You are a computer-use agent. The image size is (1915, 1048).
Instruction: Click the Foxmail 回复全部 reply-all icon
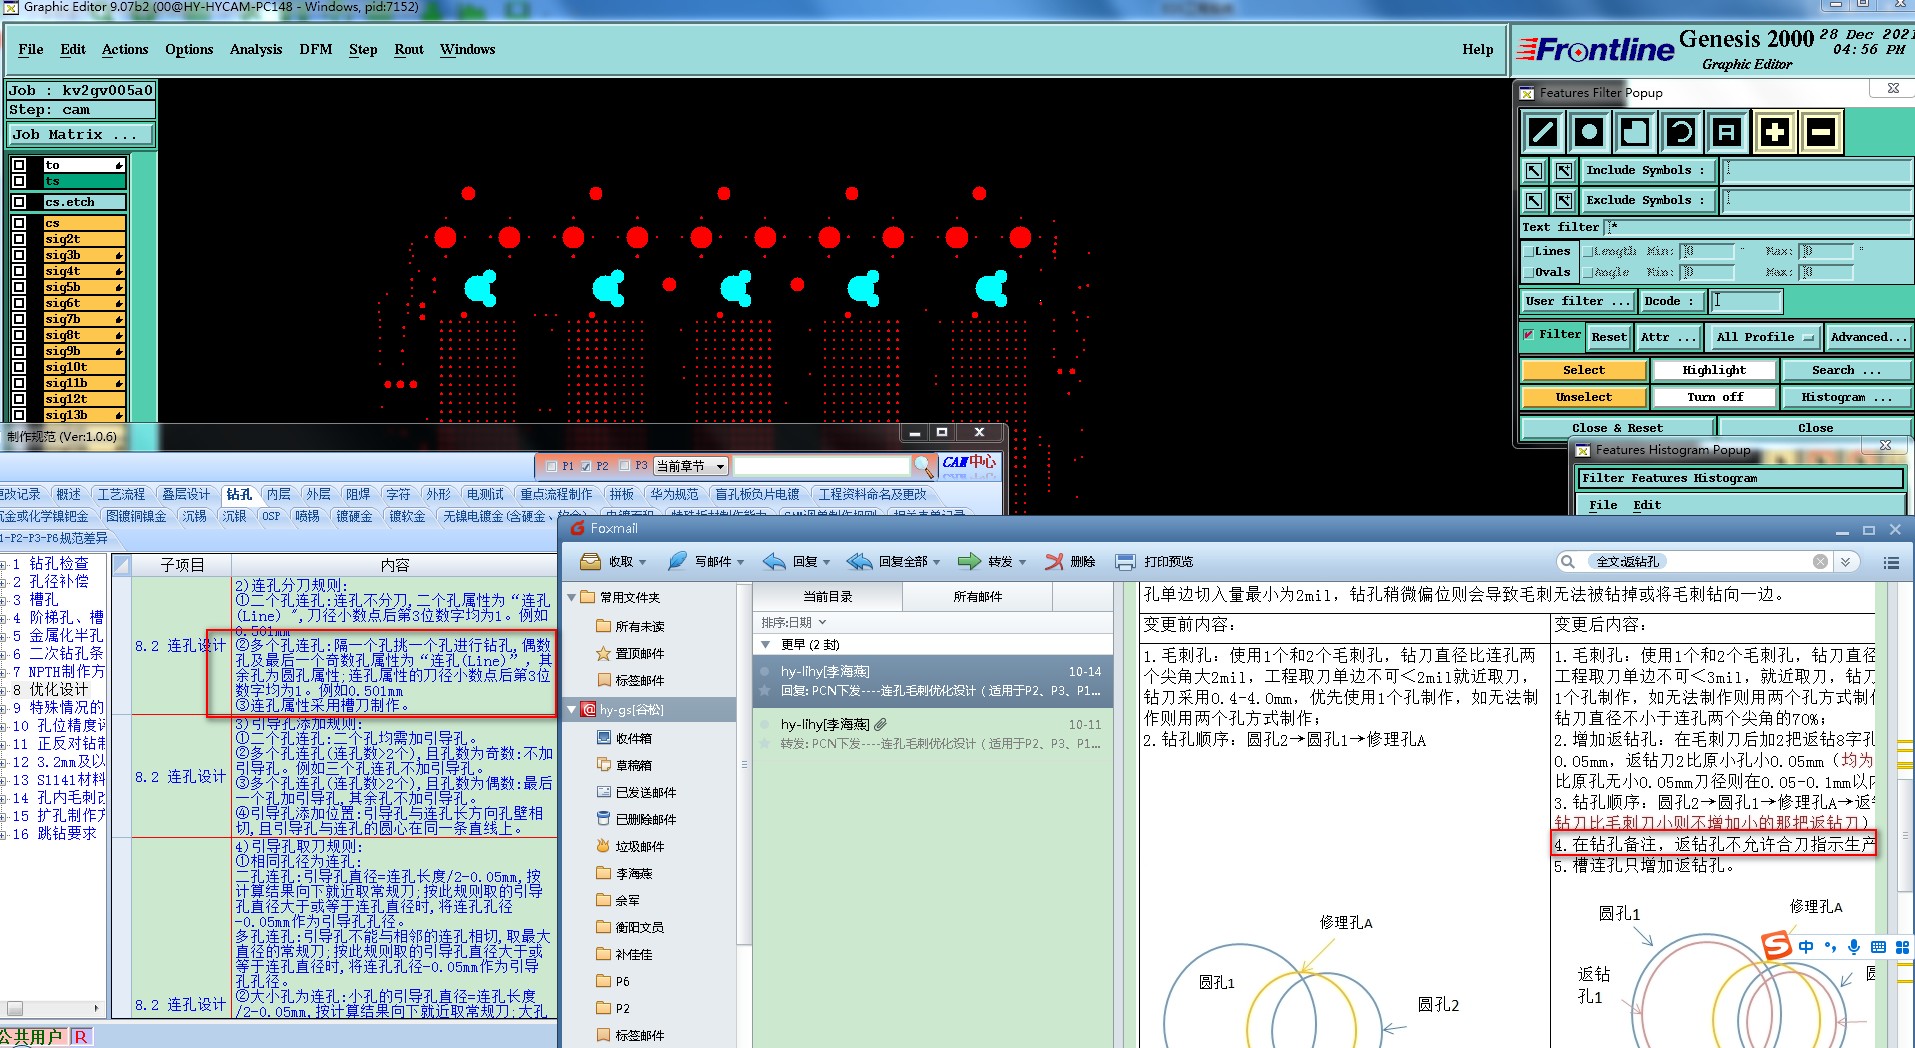(x=859, y=561)
